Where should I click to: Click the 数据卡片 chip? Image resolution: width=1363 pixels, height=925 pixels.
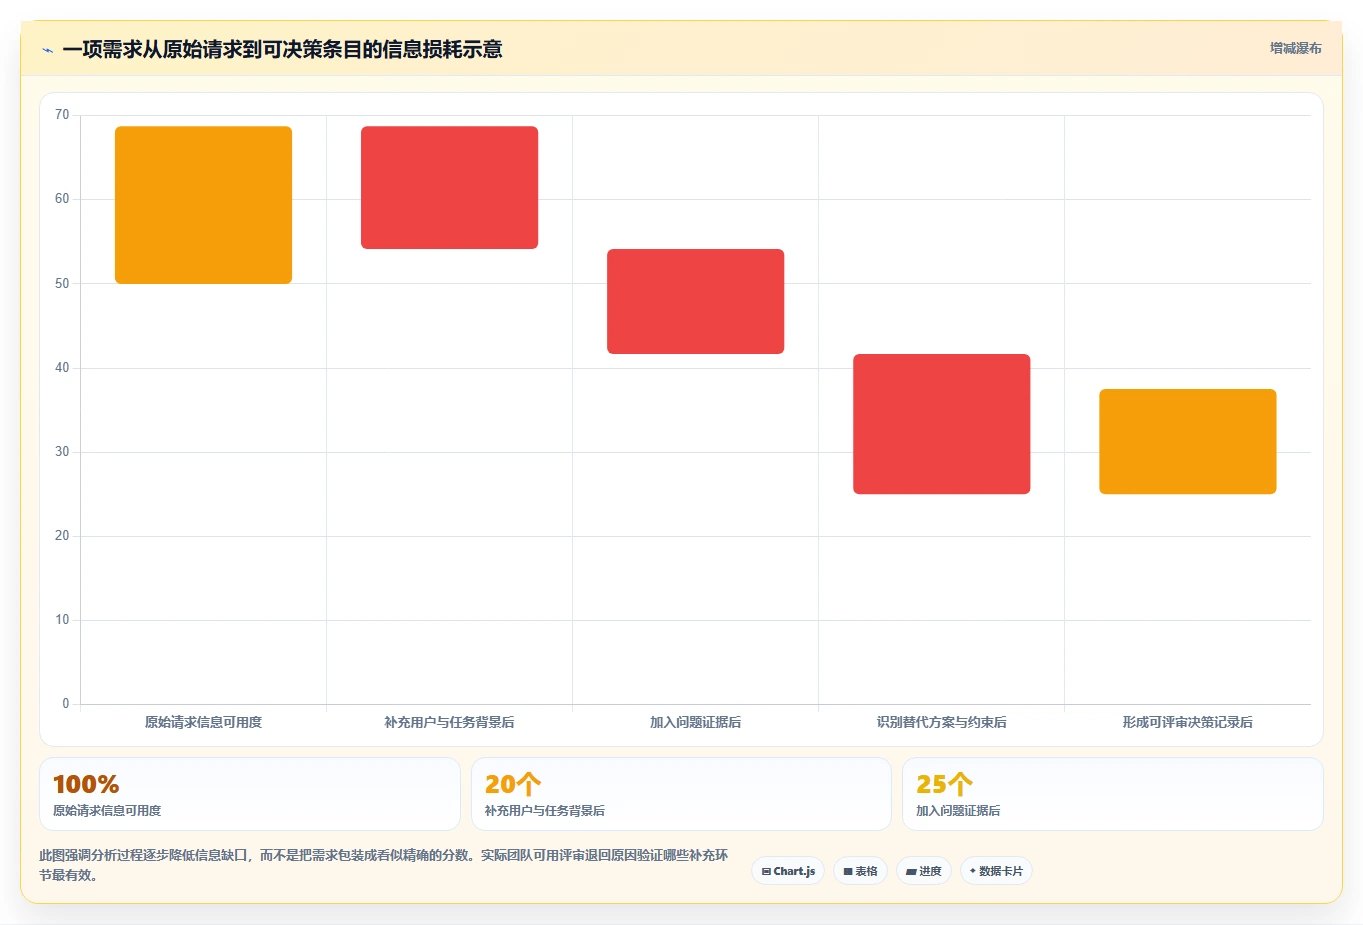coord(996,871)
